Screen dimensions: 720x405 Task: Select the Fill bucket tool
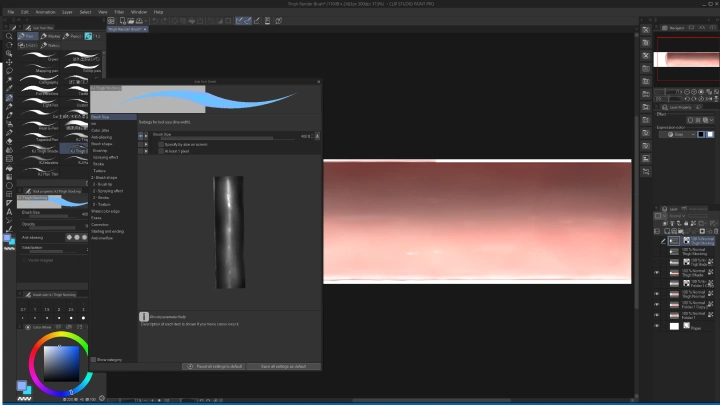click(x=9, y=168)
